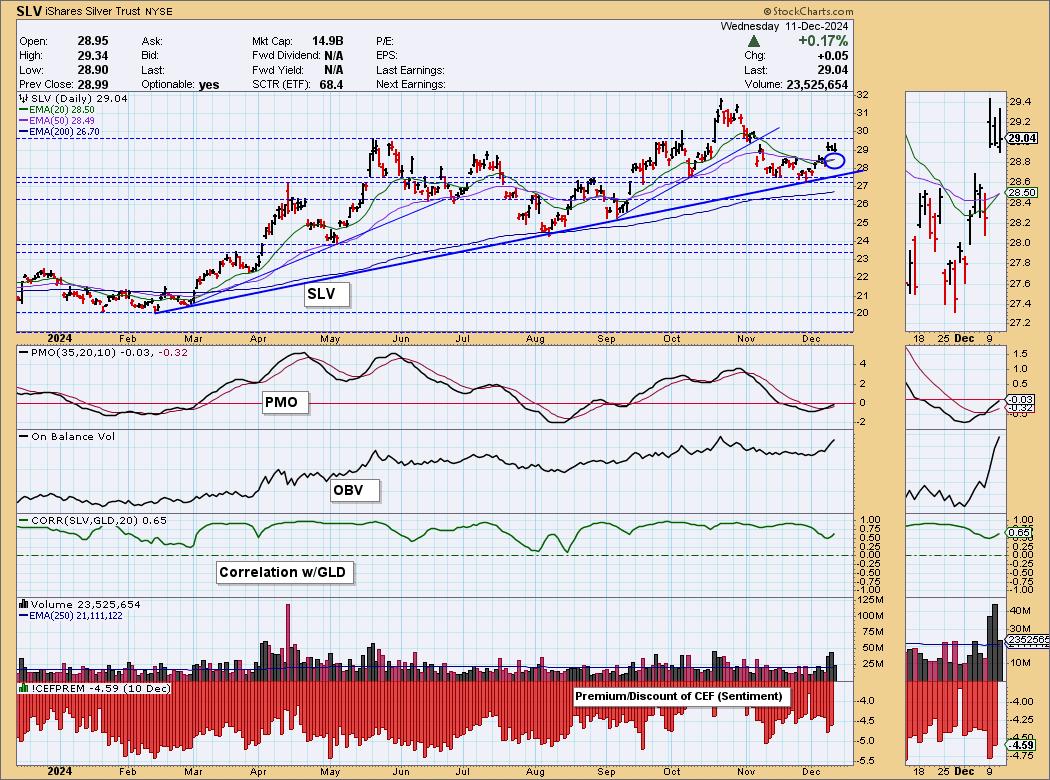This screenshot has height=780, width=1050.
Task: Click the iShares Silver Trust name
Action: click(91, 12)
